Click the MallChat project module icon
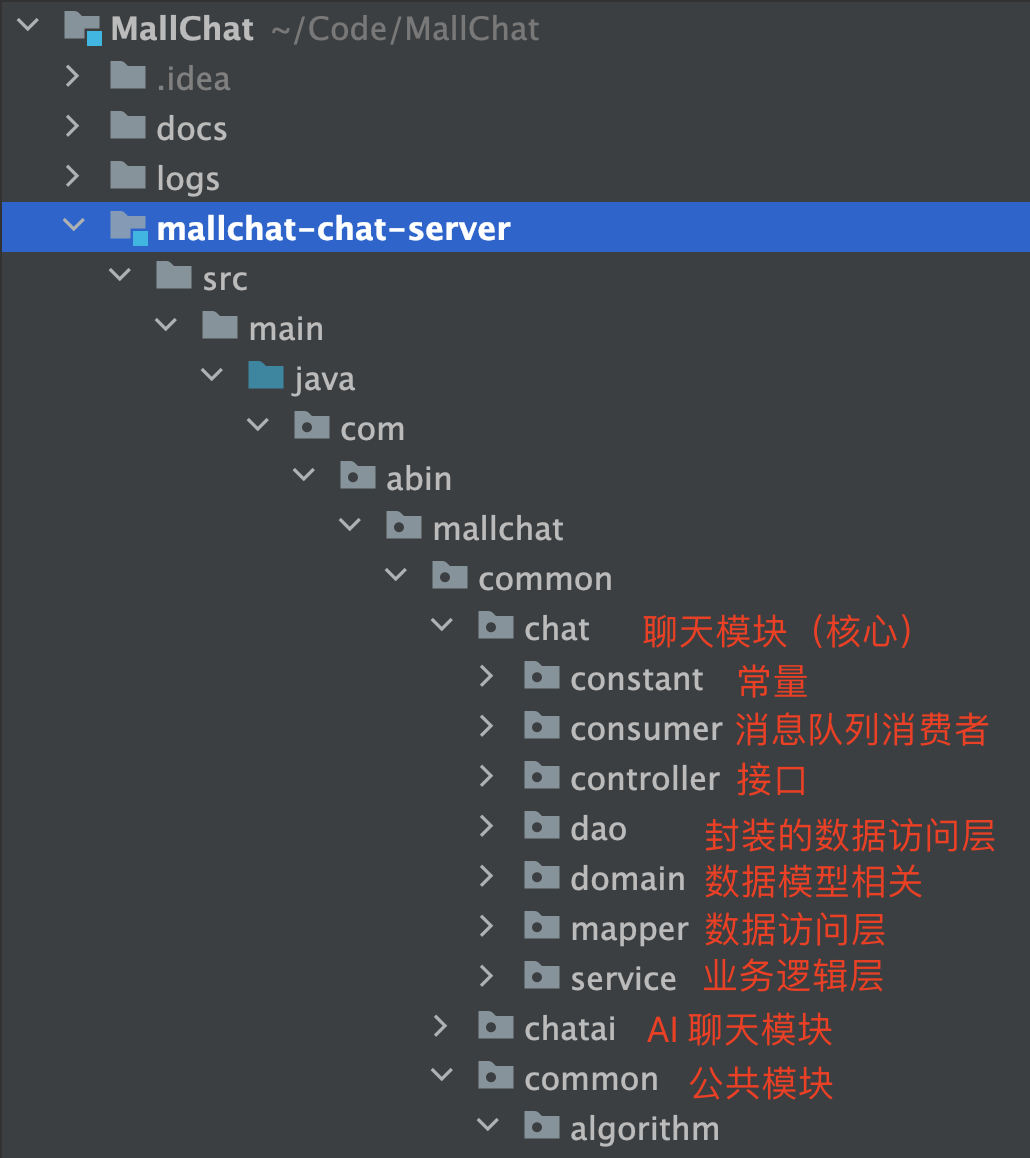 (x=83, y=28)
